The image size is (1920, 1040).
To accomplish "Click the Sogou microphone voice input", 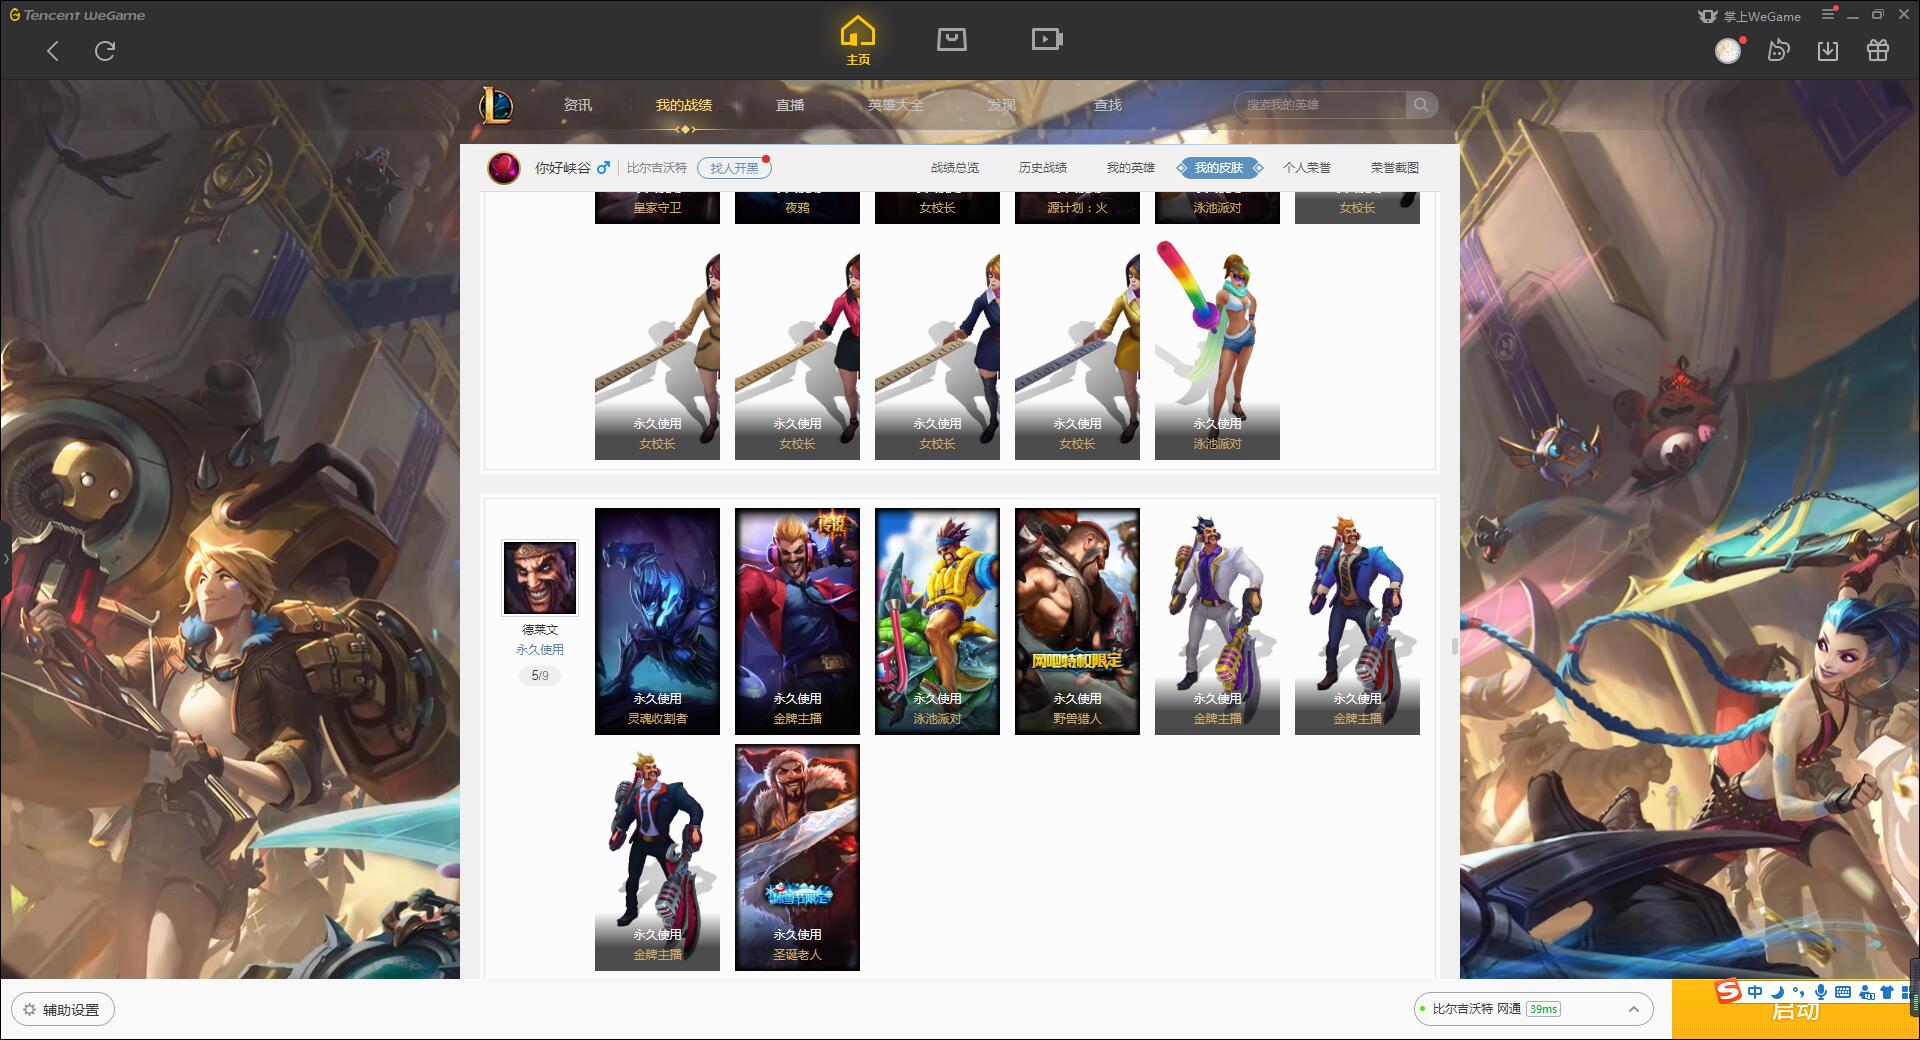I will (x=1821, y=992).
